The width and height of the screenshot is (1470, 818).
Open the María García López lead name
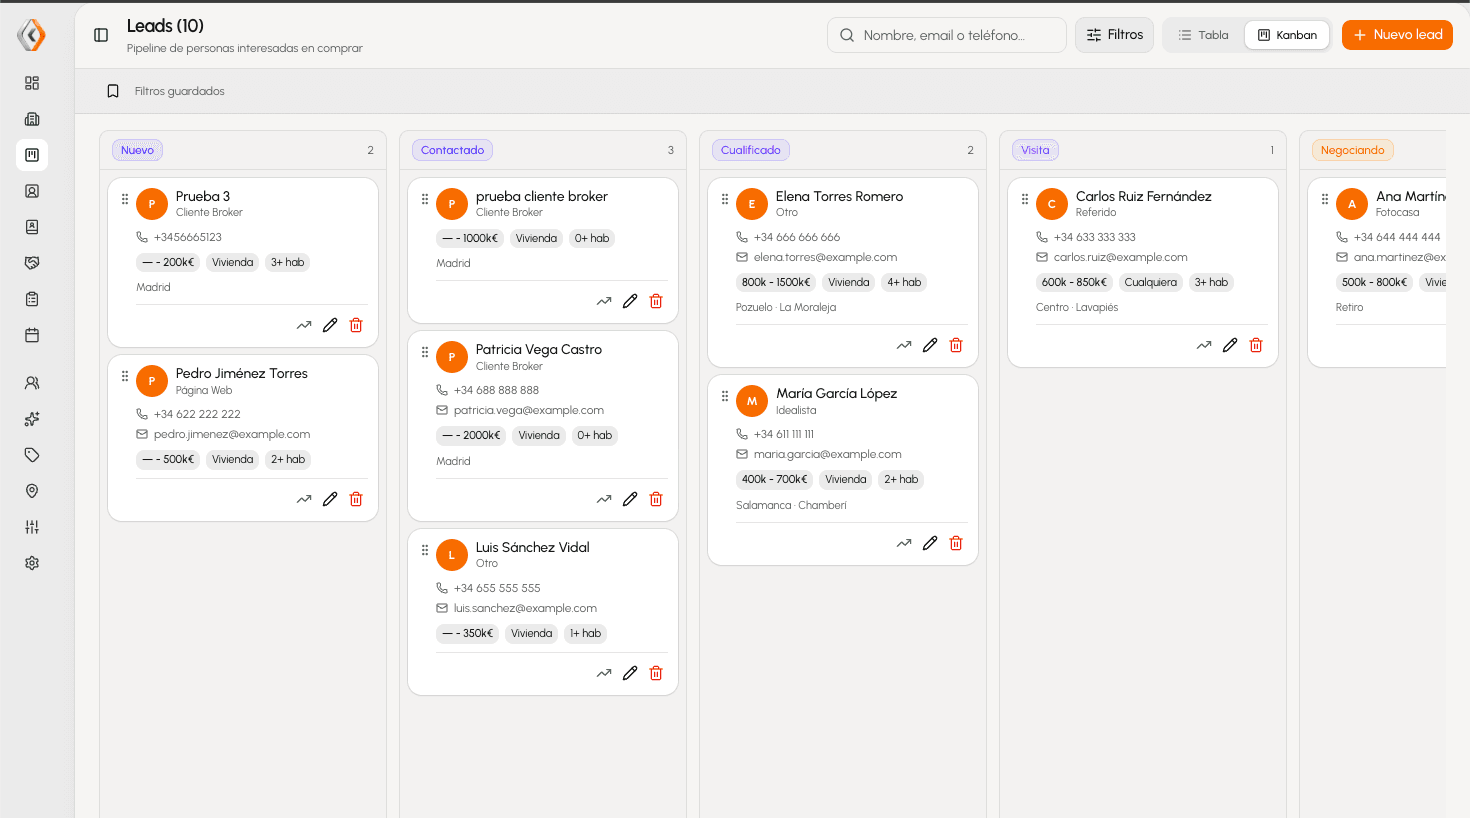click(837, 394)
